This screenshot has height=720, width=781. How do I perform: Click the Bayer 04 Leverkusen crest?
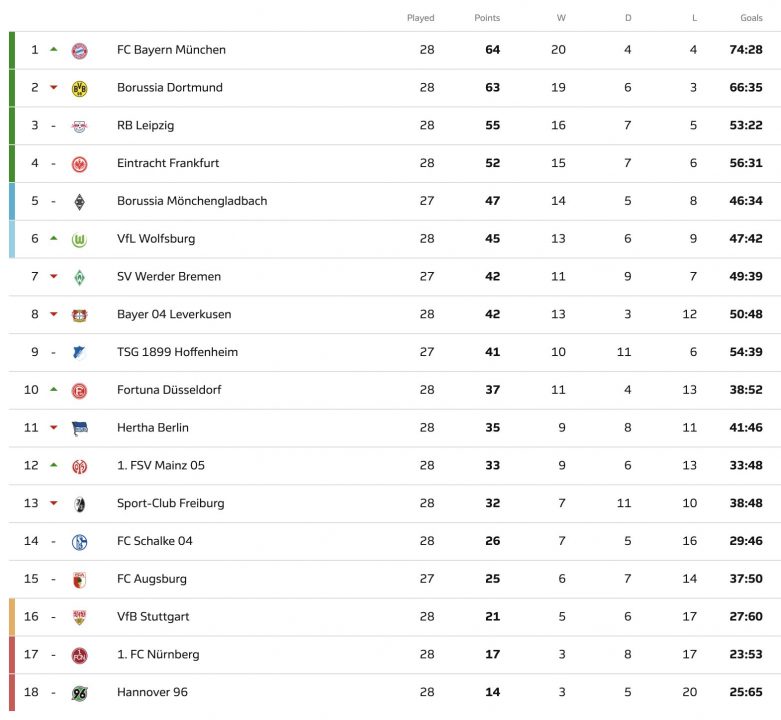[x=79, y=315]
